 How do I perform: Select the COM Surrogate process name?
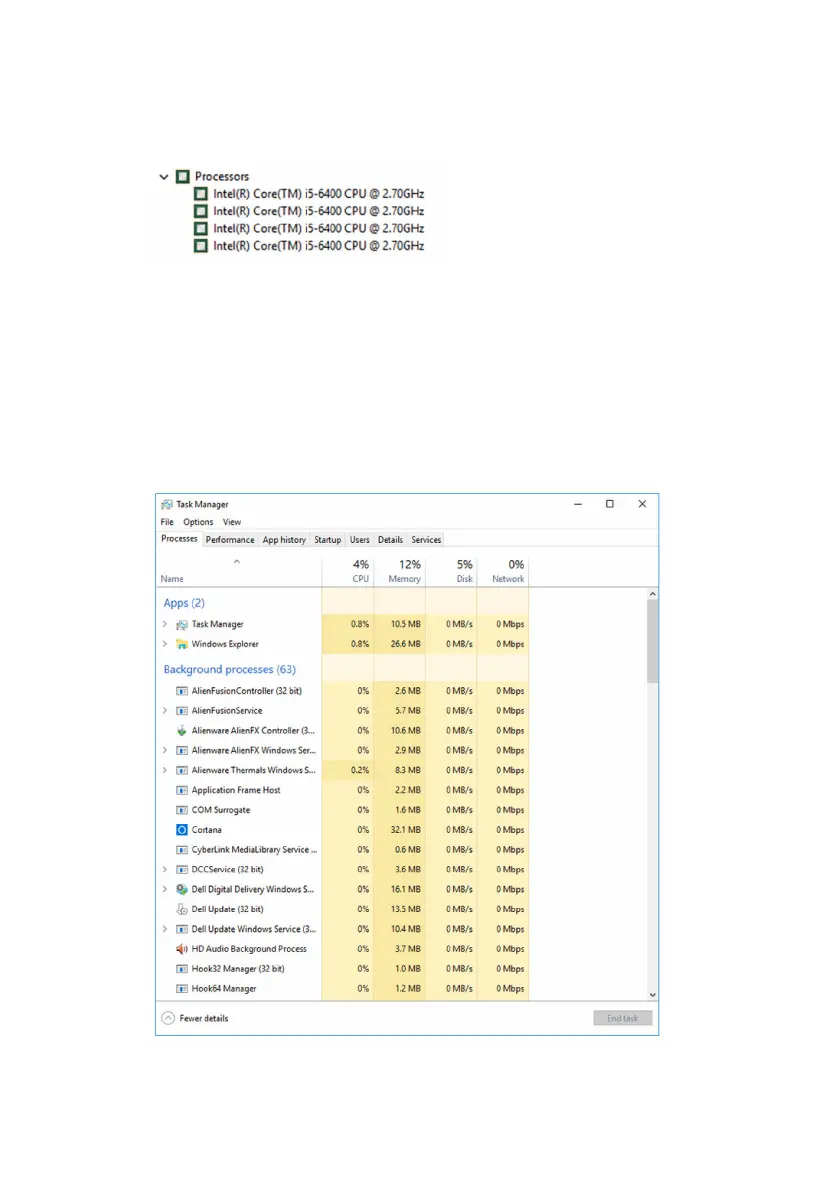221,810
